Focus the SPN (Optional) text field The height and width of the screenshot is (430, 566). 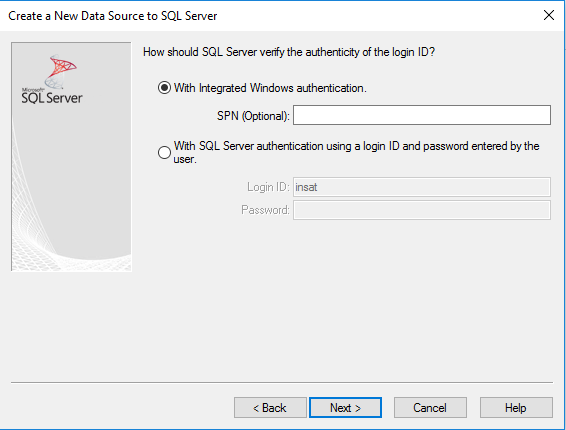pyautogui.click(x=422, y=115)
